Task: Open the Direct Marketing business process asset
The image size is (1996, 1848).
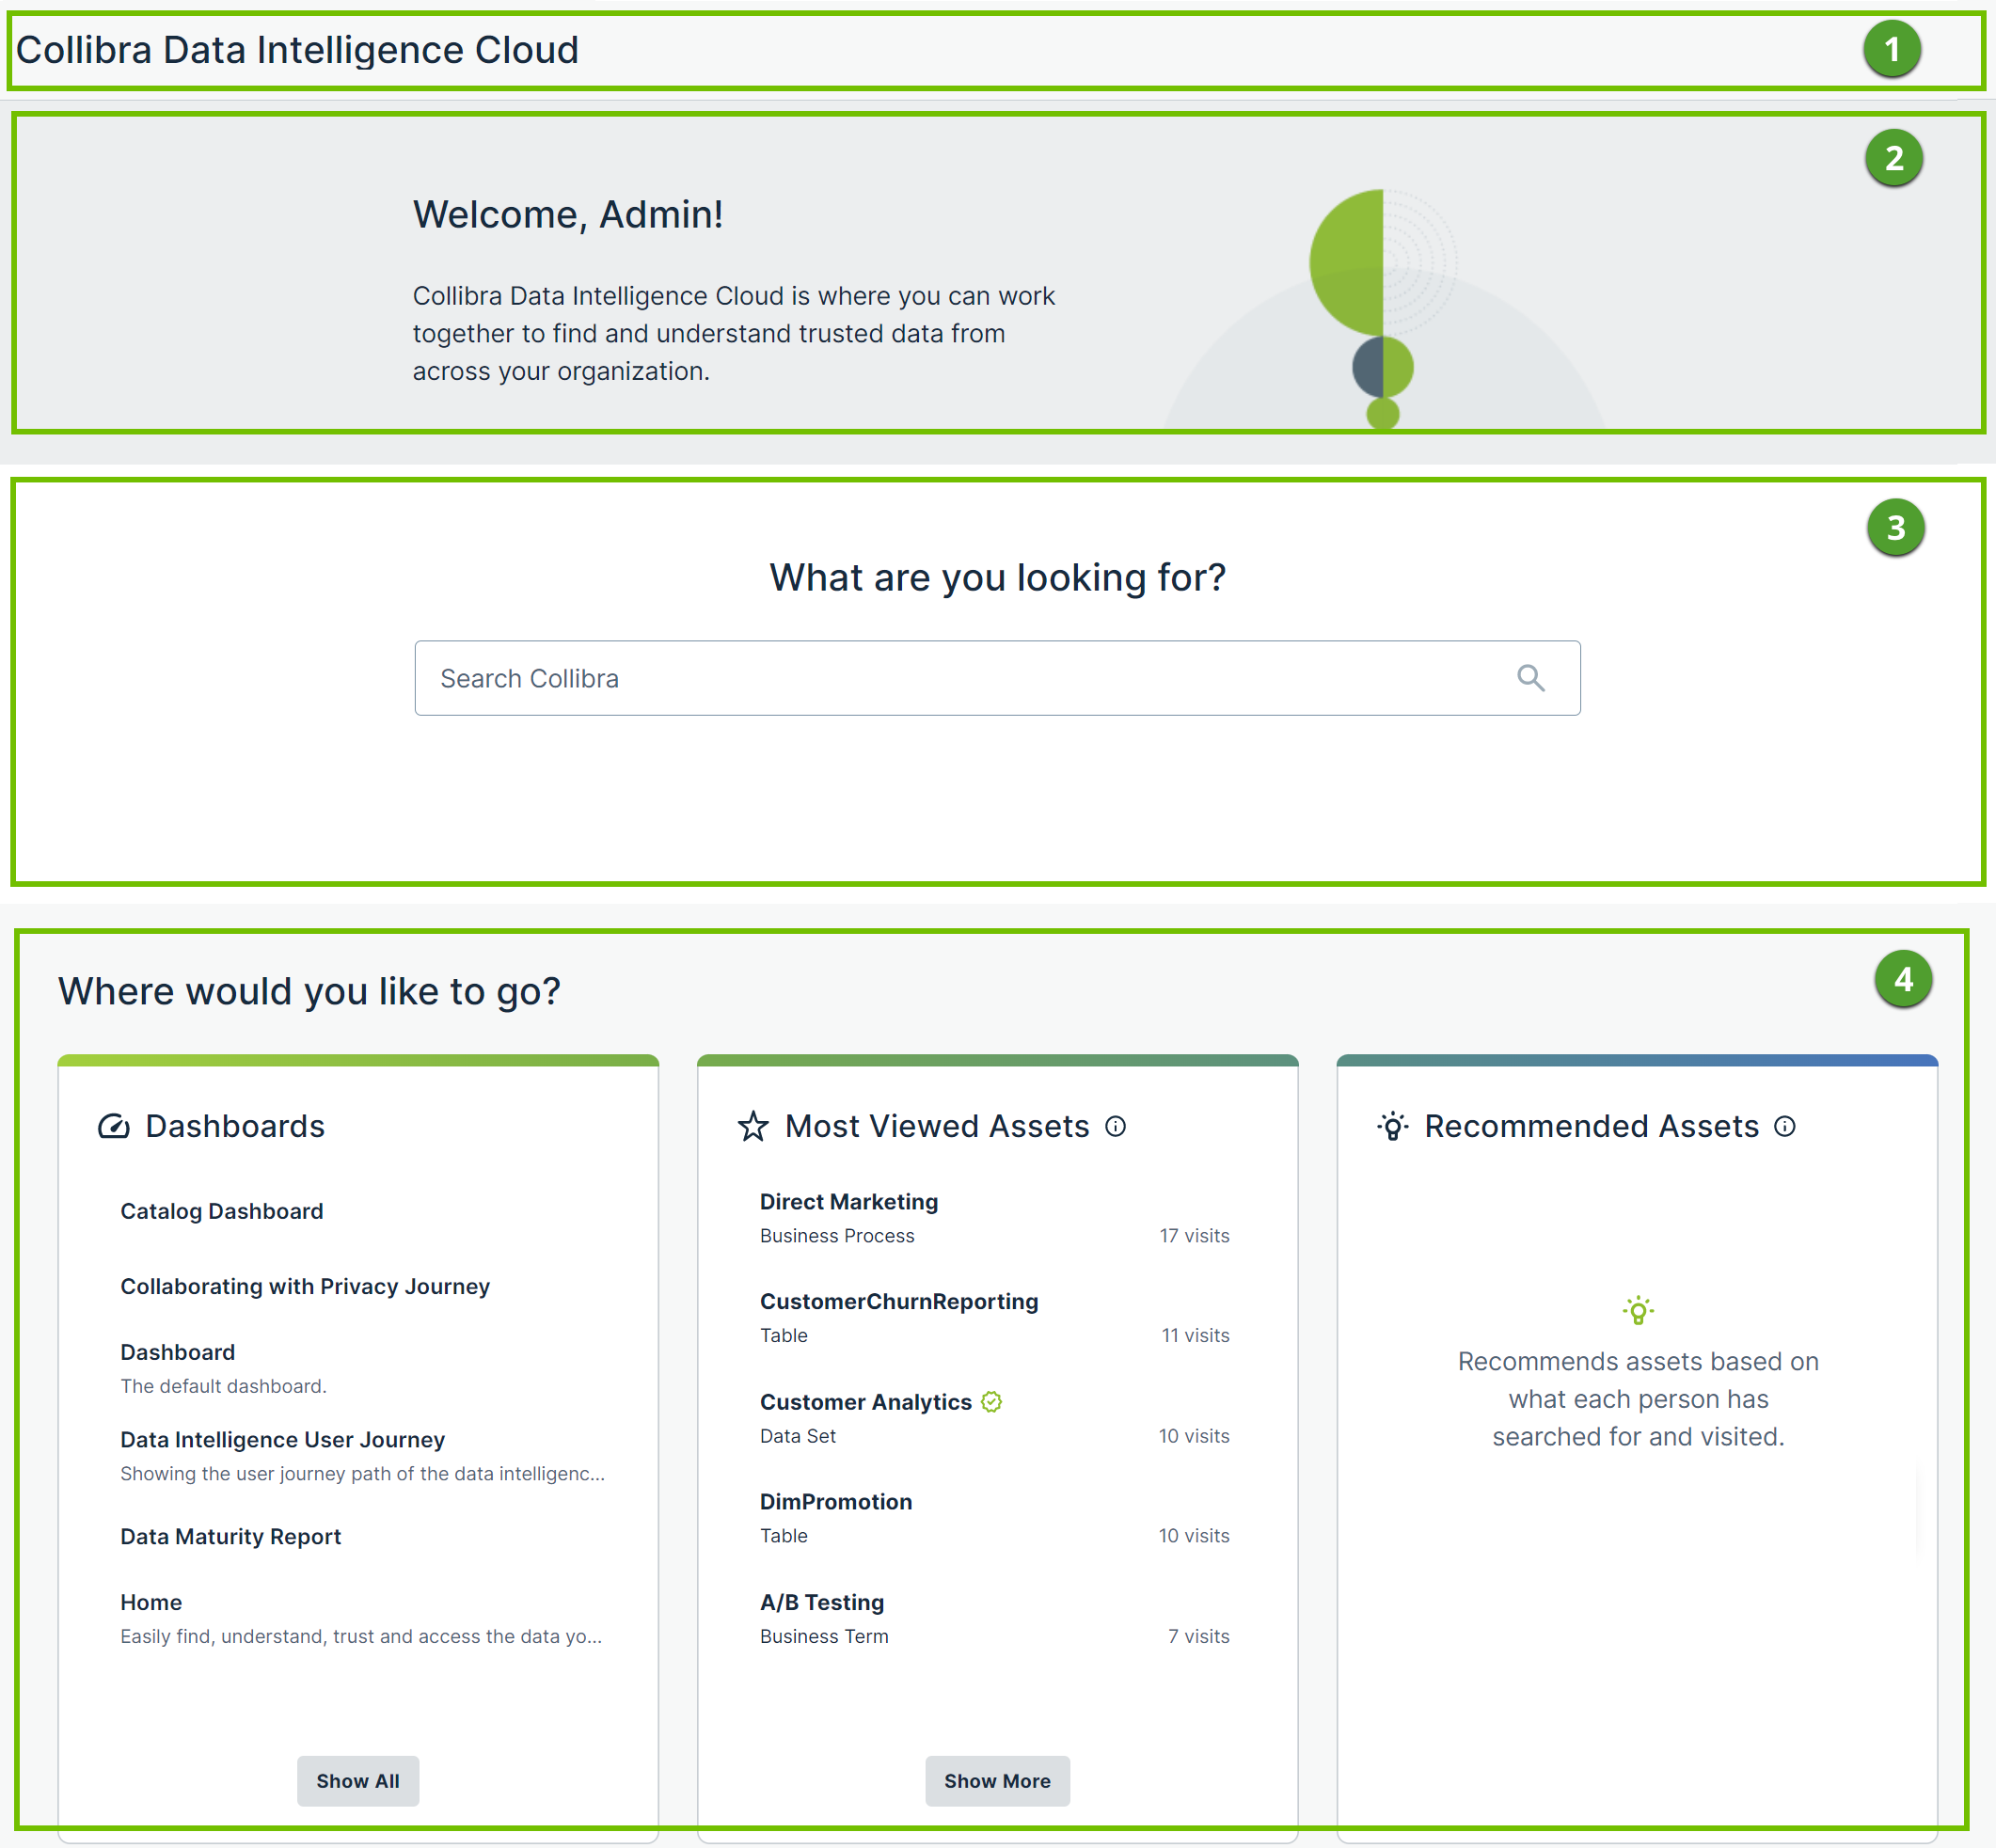Action: [x=848, y=1201]
